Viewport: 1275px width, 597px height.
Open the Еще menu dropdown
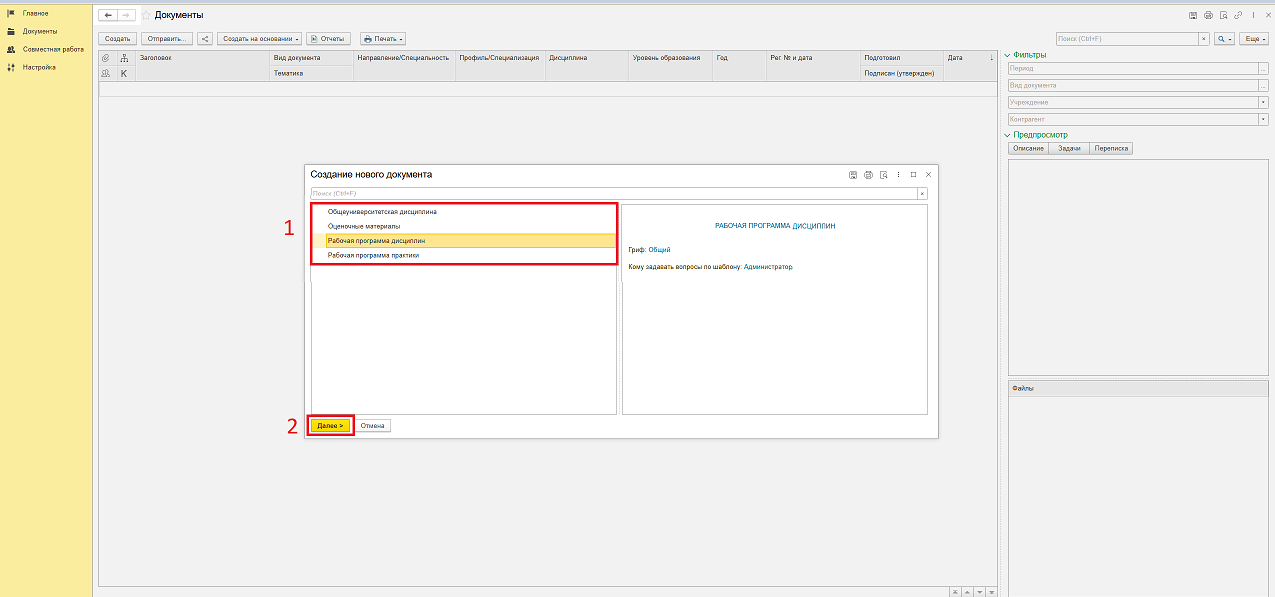[1253, 39]
